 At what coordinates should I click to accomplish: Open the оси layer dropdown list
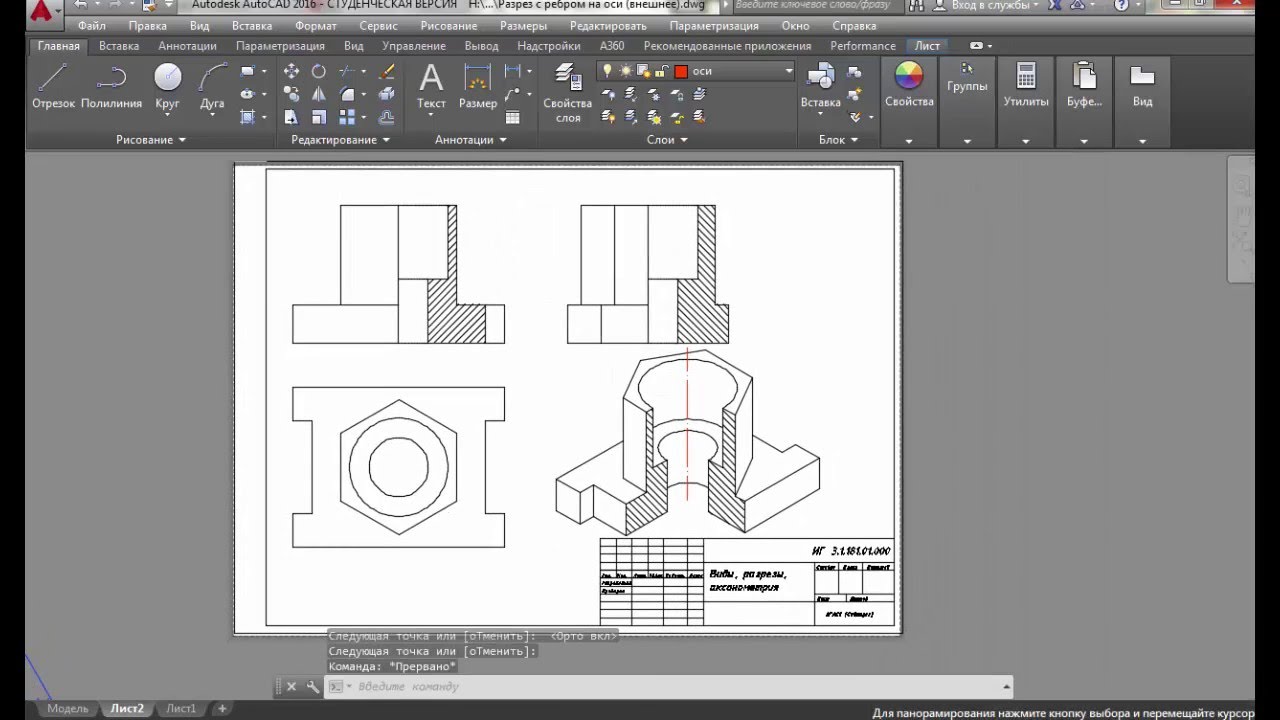click(788, 71)
